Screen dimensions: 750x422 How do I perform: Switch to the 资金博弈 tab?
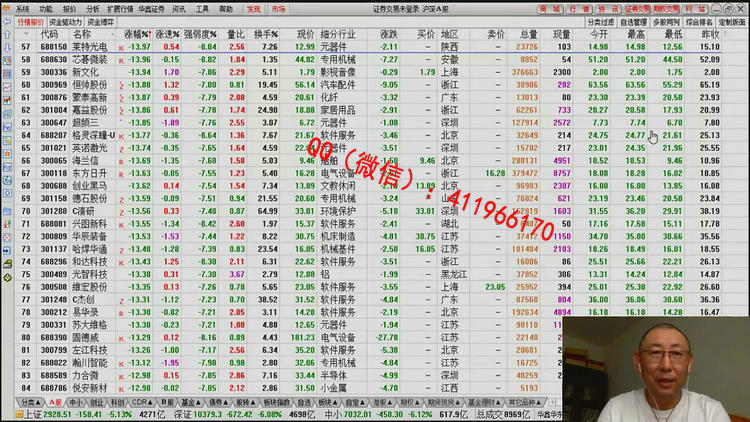100,21
